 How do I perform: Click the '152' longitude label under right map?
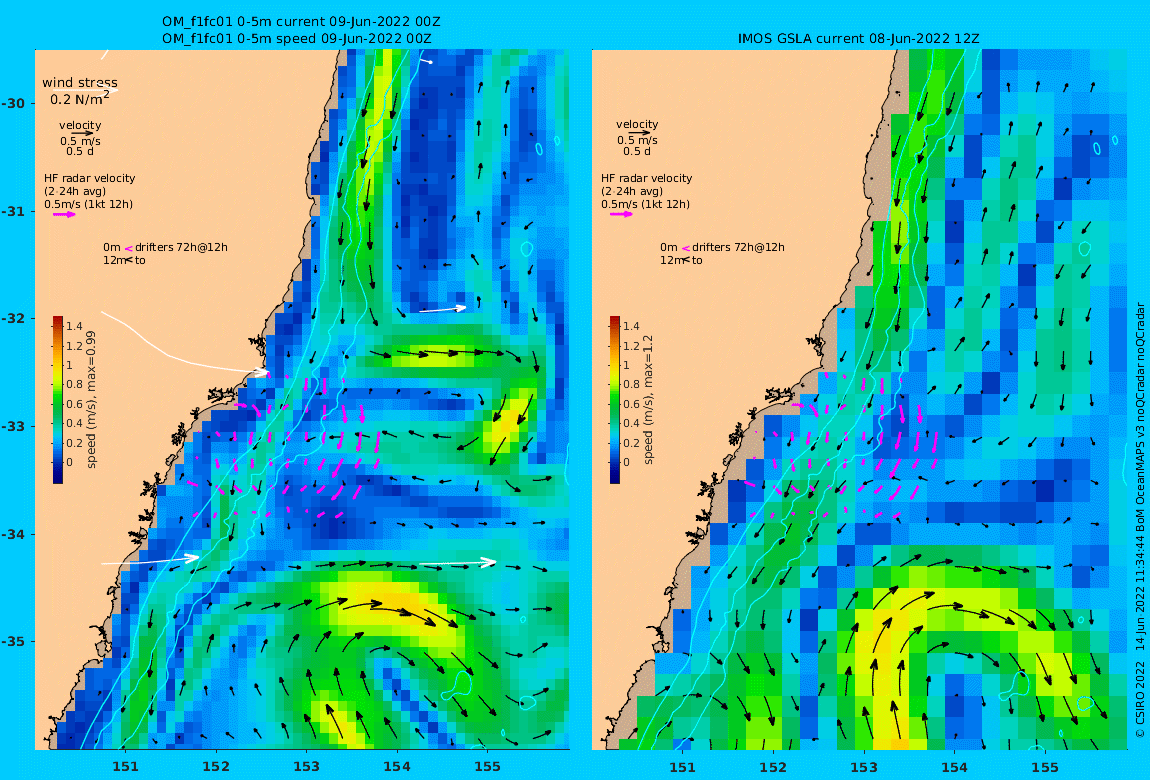tap(773, 767)
